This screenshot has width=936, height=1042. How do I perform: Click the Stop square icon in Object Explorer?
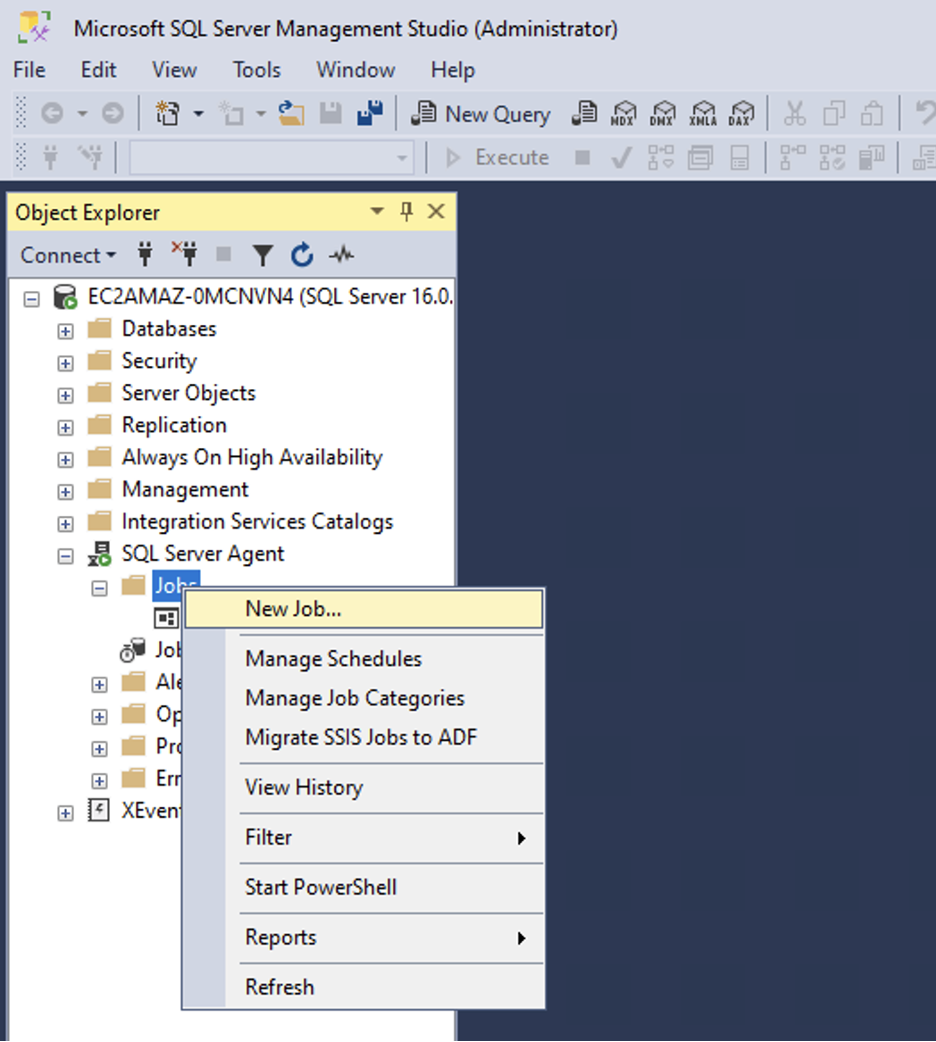point(223,255)
